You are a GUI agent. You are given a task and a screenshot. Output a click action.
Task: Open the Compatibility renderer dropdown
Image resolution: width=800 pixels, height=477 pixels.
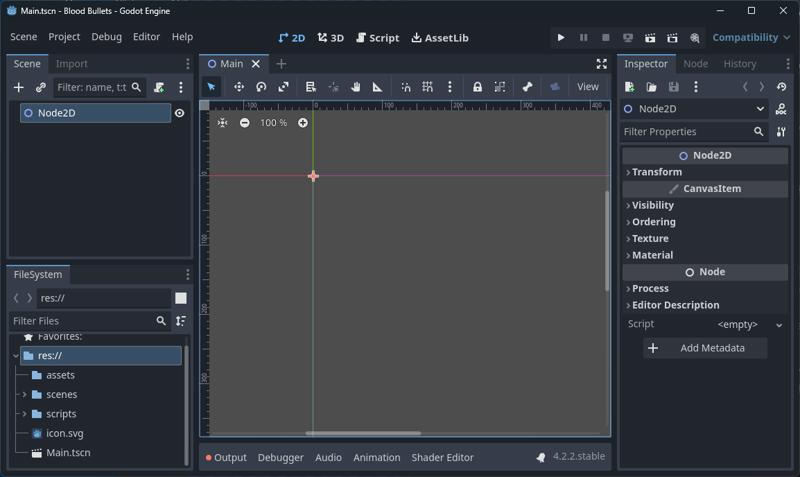tap(751, 37)
